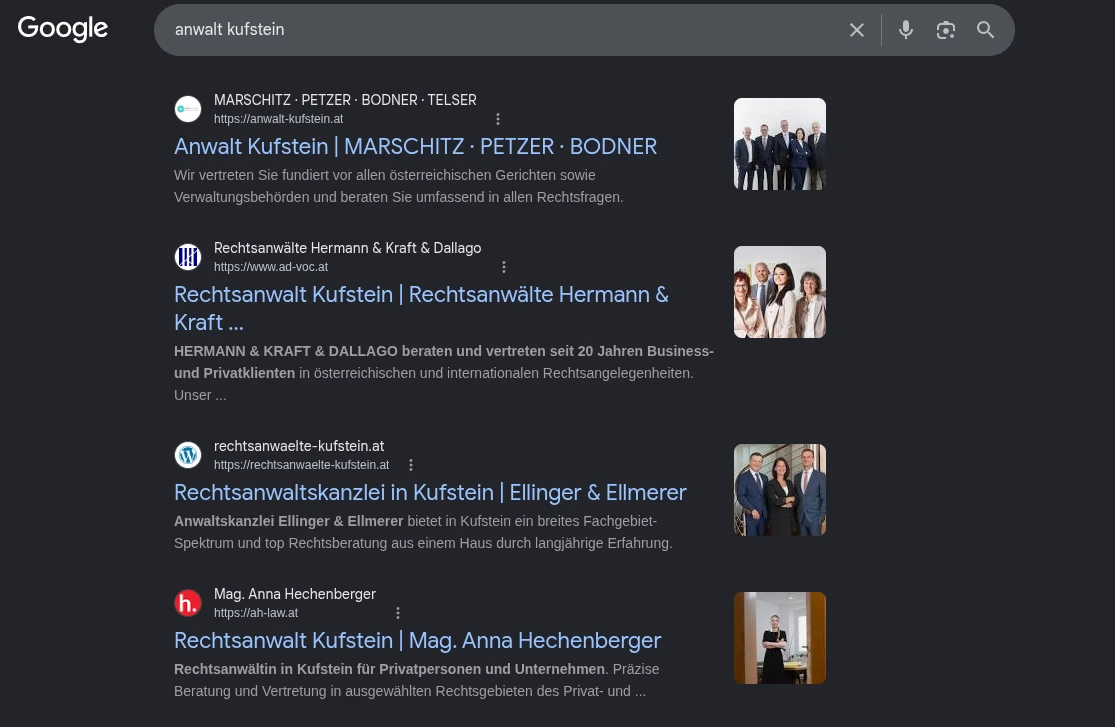Open 'Rechtsanwalt Kufstein | Mag. Anna Hechenberger' link
This screenshot has height=727, width=1115.
417,640
